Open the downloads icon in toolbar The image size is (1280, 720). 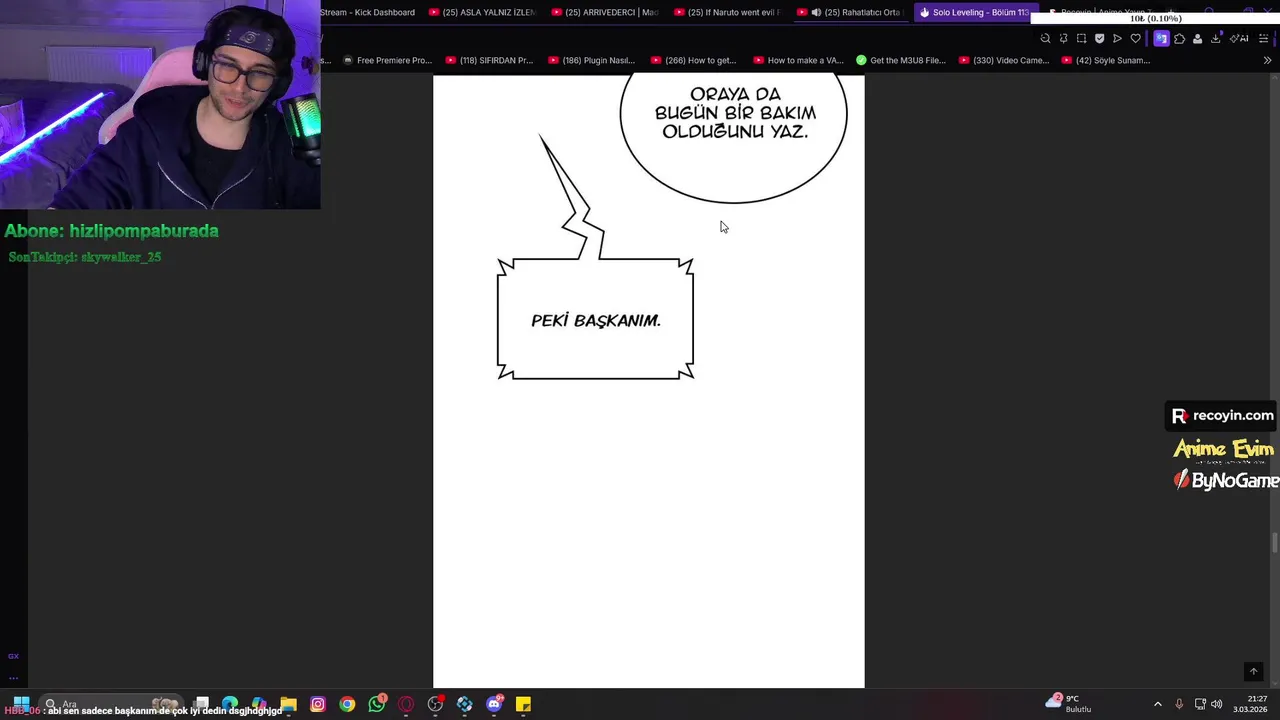point(1215,39)
